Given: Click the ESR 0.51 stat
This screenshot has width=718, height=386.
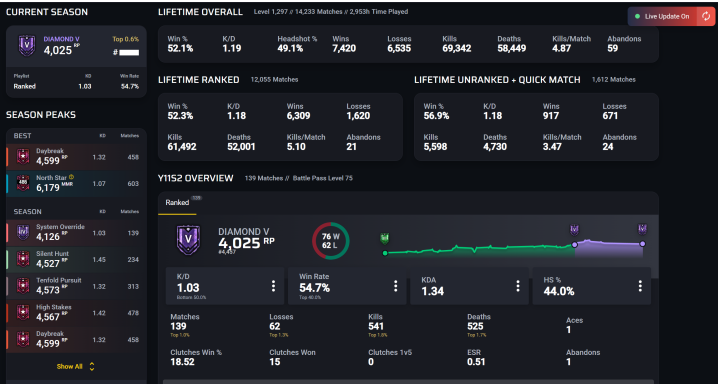Looking at the screenshot, I should 476,357.
